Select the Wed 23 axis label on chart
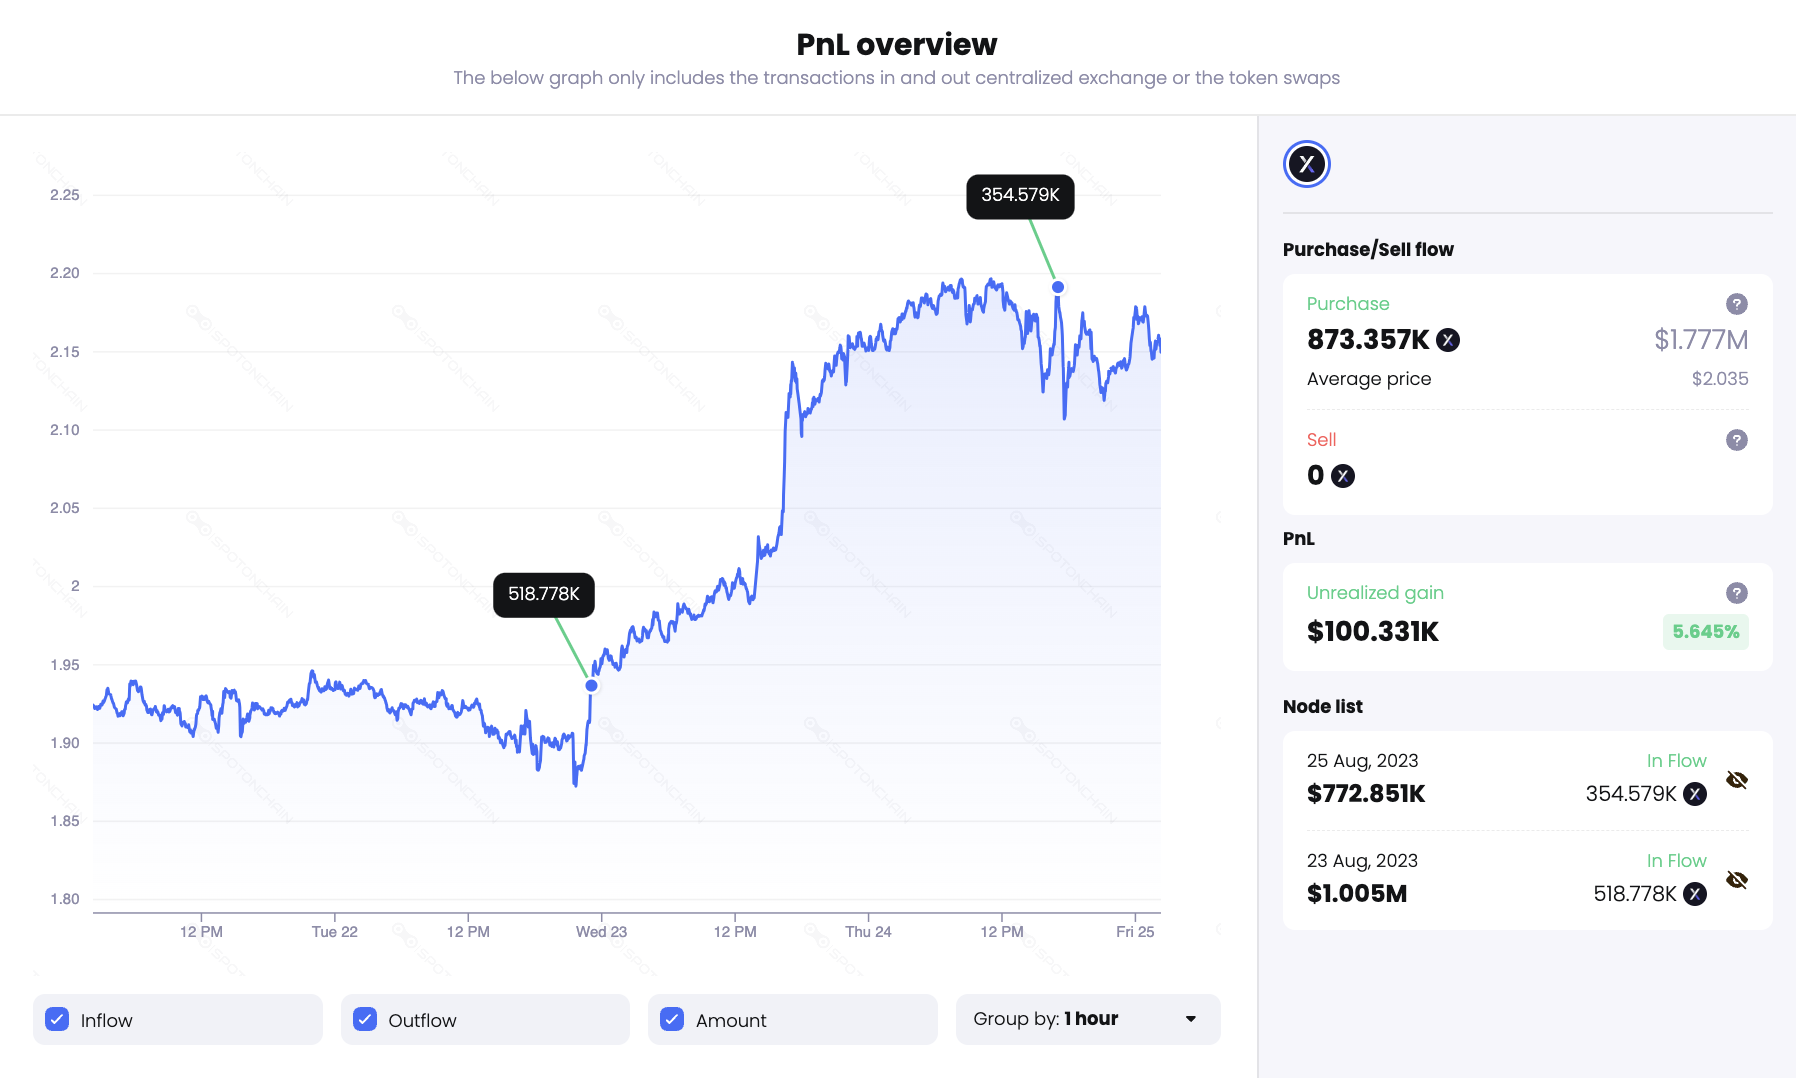 tap(601, 931)
